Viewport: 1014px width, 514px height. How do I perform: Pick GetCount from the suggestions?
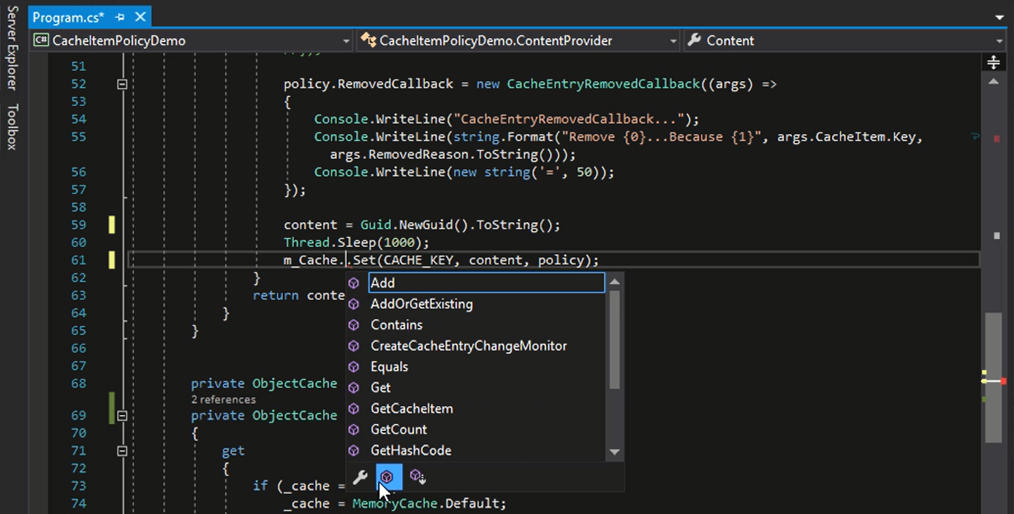[x=398, y=429]
